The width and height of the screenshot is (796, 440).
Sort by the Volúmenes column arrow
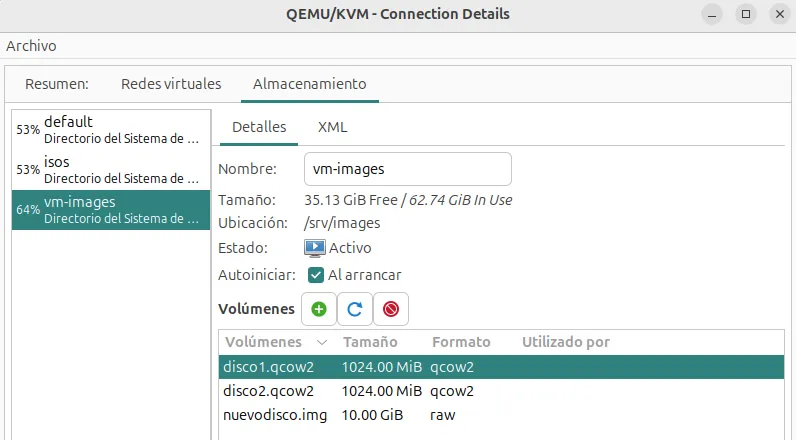pos(321,342)
